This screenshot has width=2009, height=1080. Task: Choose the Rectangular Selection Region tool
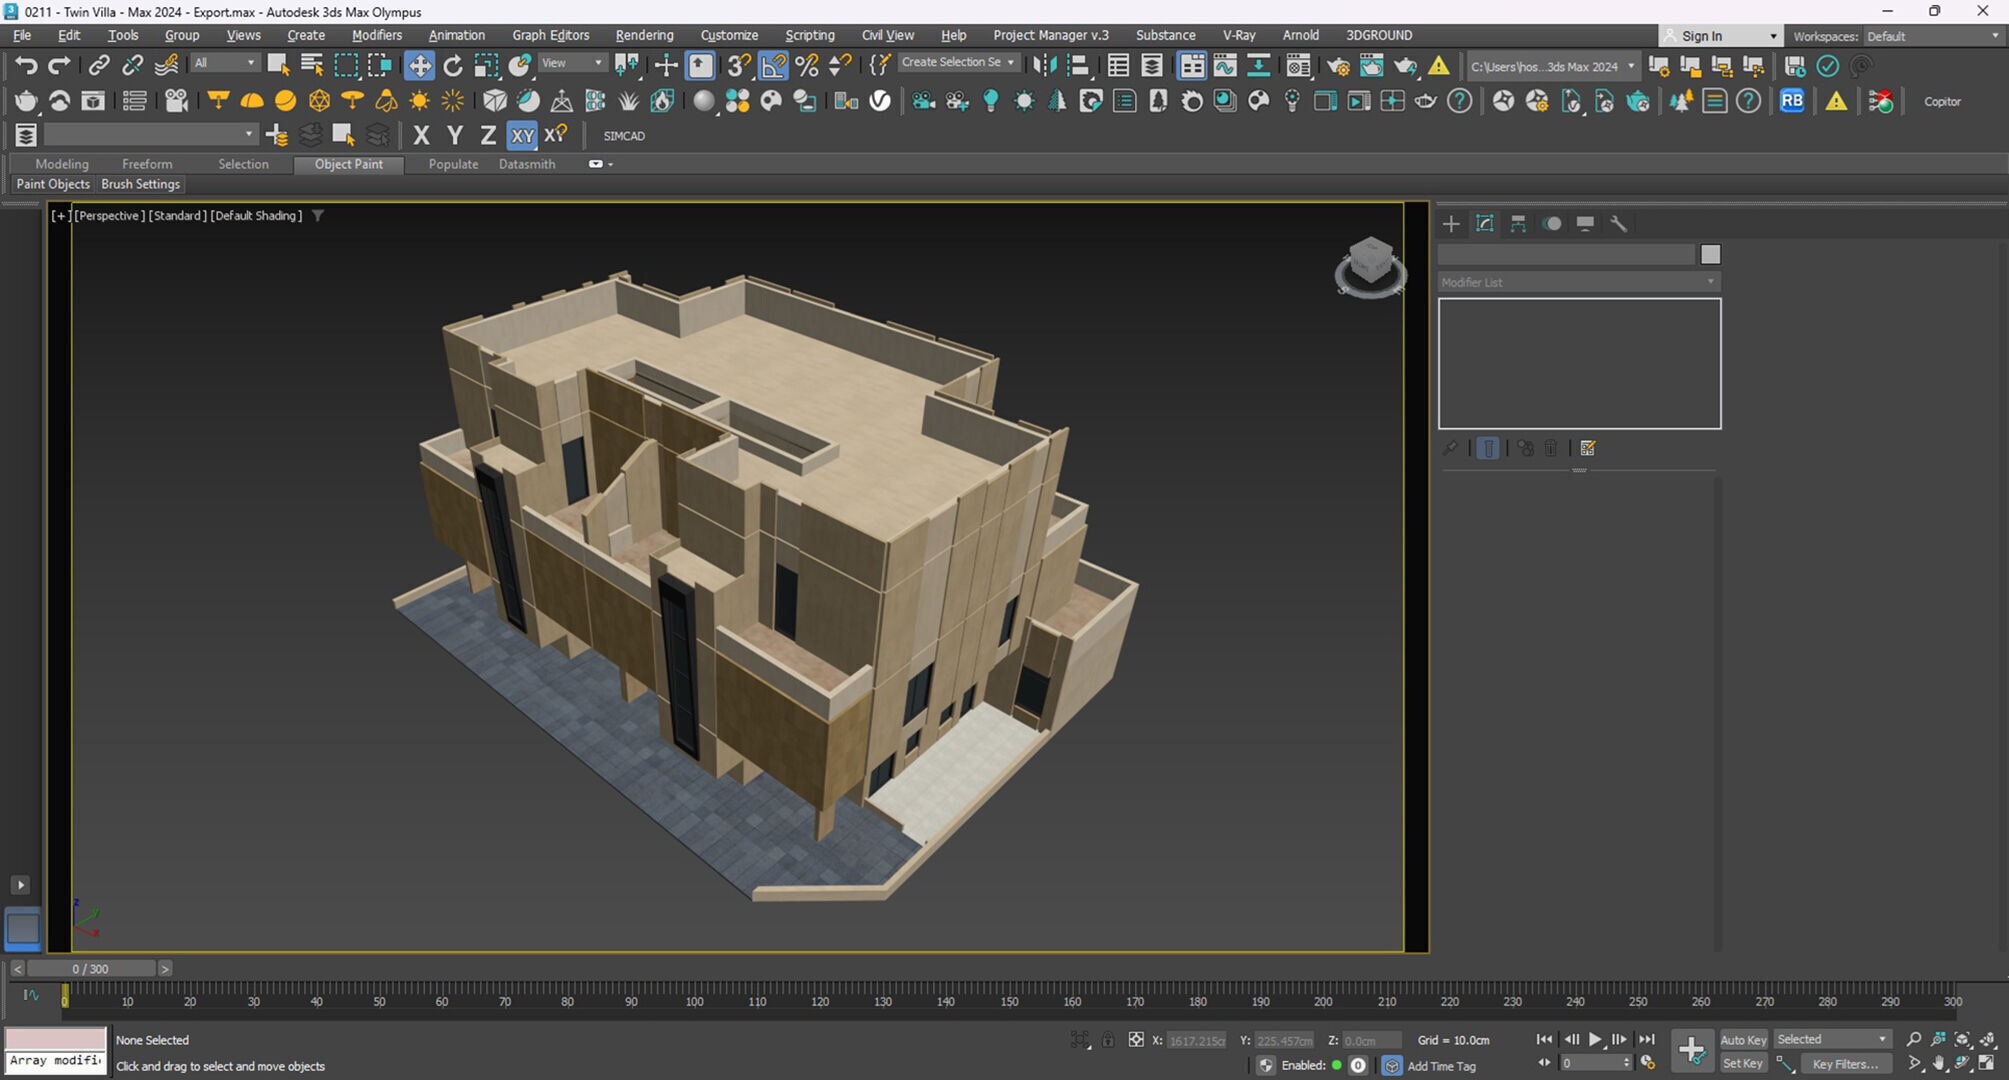[x=346, y=66]
